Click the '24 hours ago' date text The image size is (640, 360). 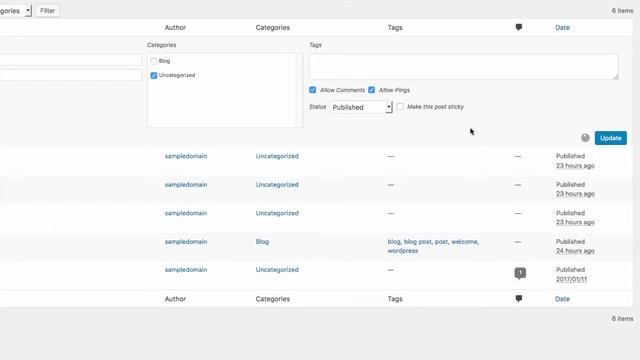click(575, 251)
